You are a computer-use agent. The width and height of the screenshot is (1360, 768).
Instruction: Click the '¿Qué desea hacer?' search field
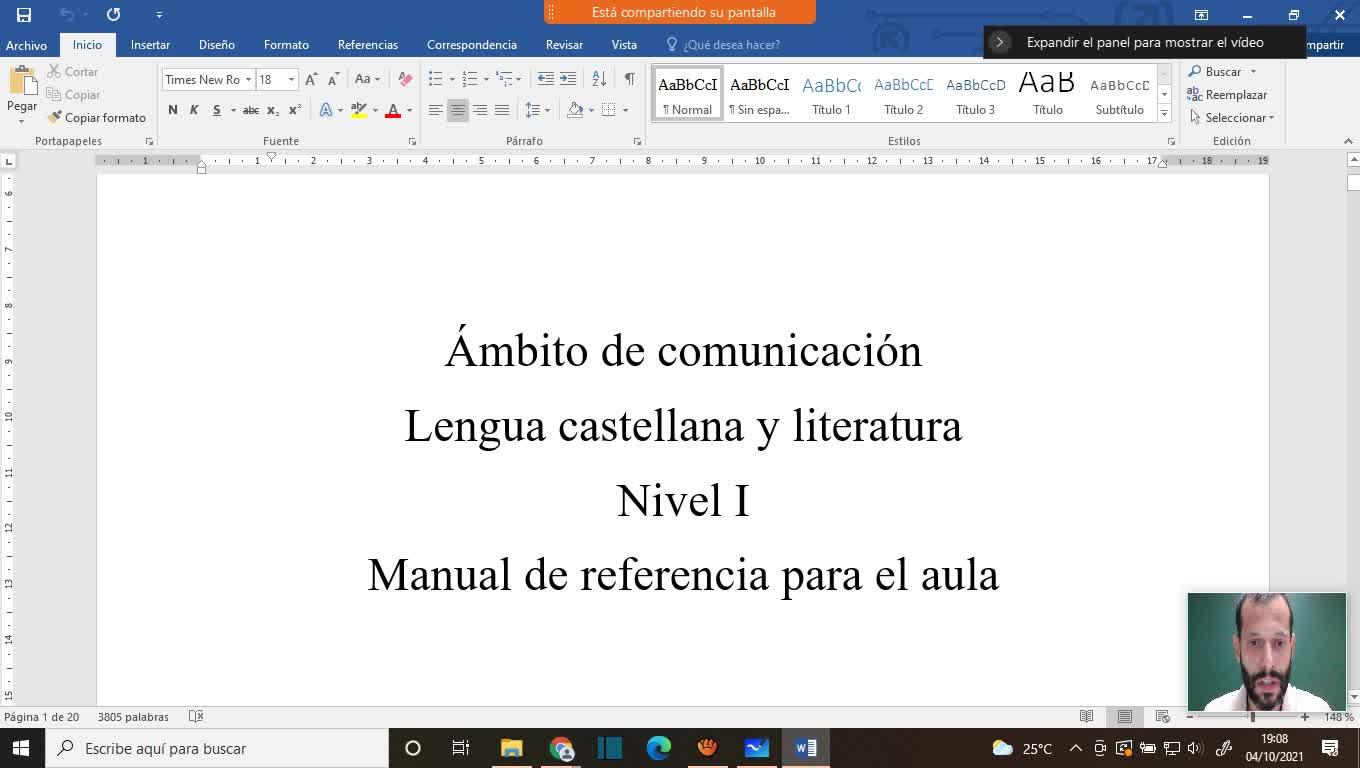coord(722,45)
